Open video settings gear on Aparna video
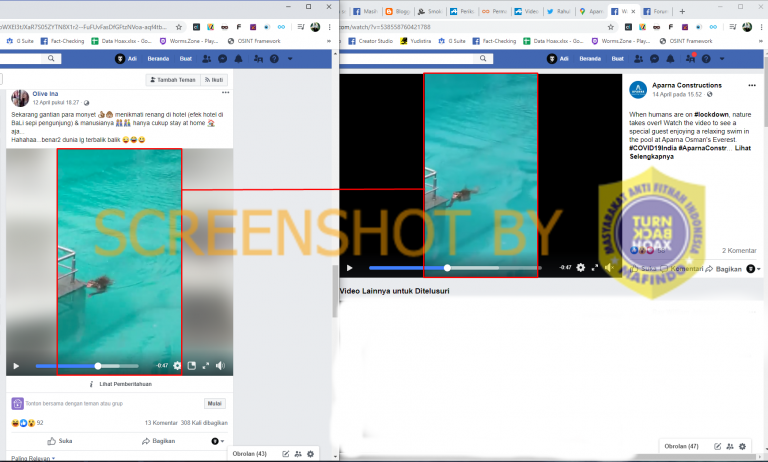 (x=580, y=267)
